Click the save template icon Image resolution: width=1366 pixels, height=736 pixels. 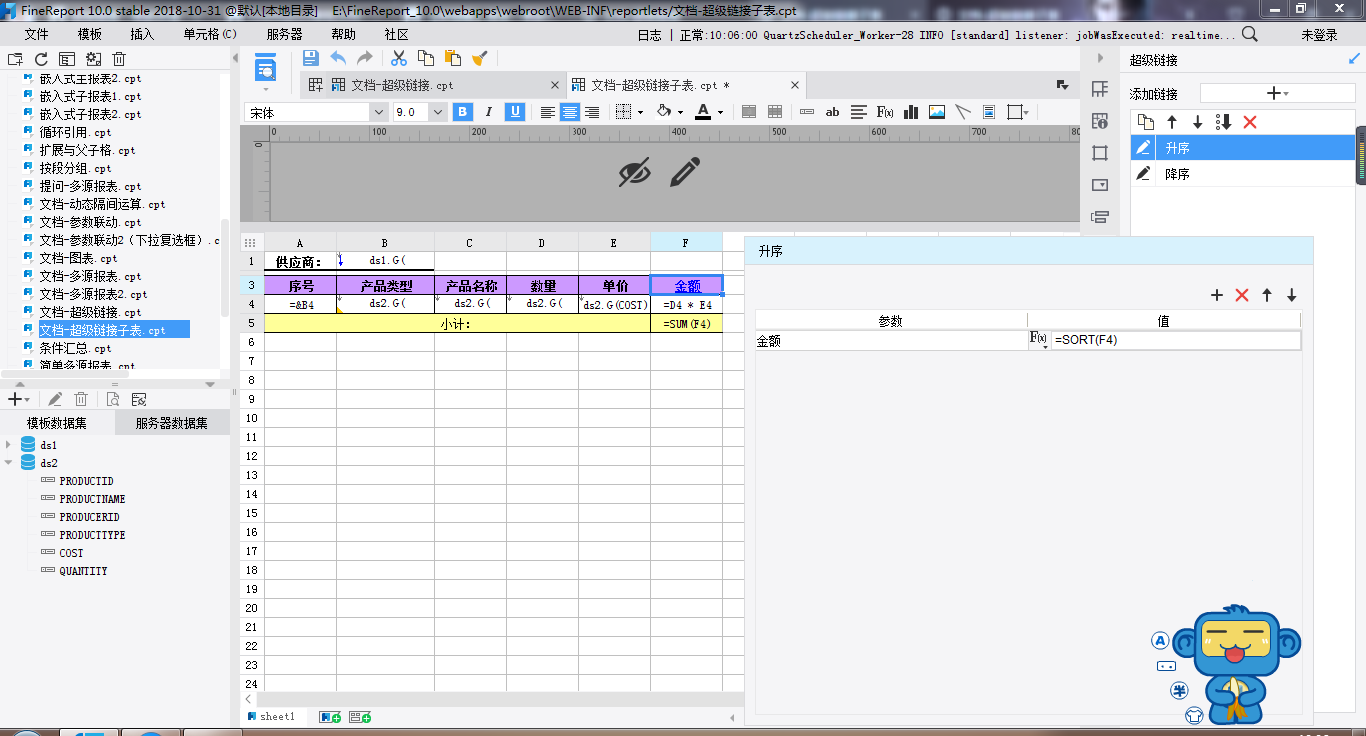point(310,59)
